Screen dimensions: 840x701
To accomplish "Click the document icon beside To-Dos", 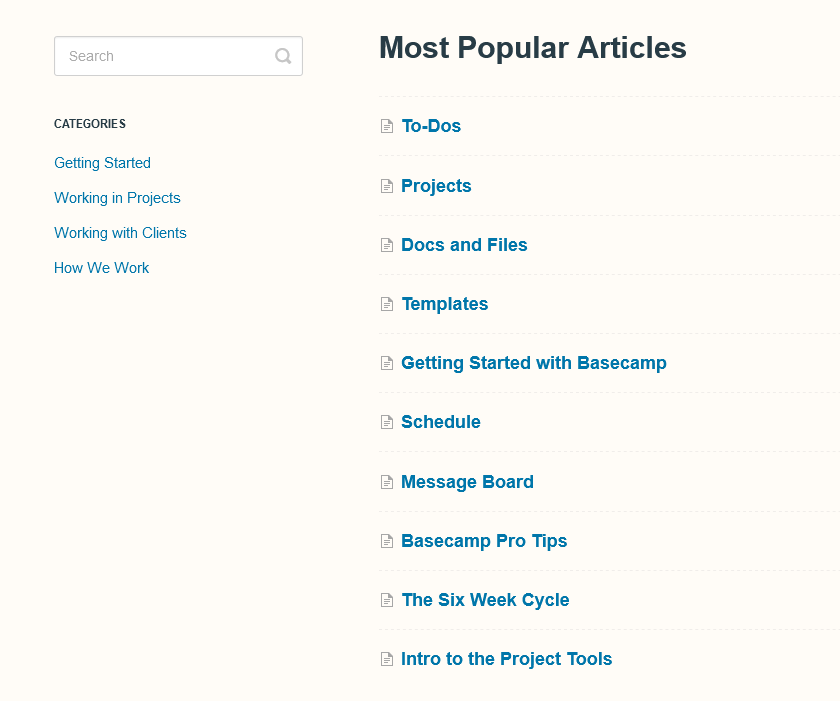I will [386, 126].
